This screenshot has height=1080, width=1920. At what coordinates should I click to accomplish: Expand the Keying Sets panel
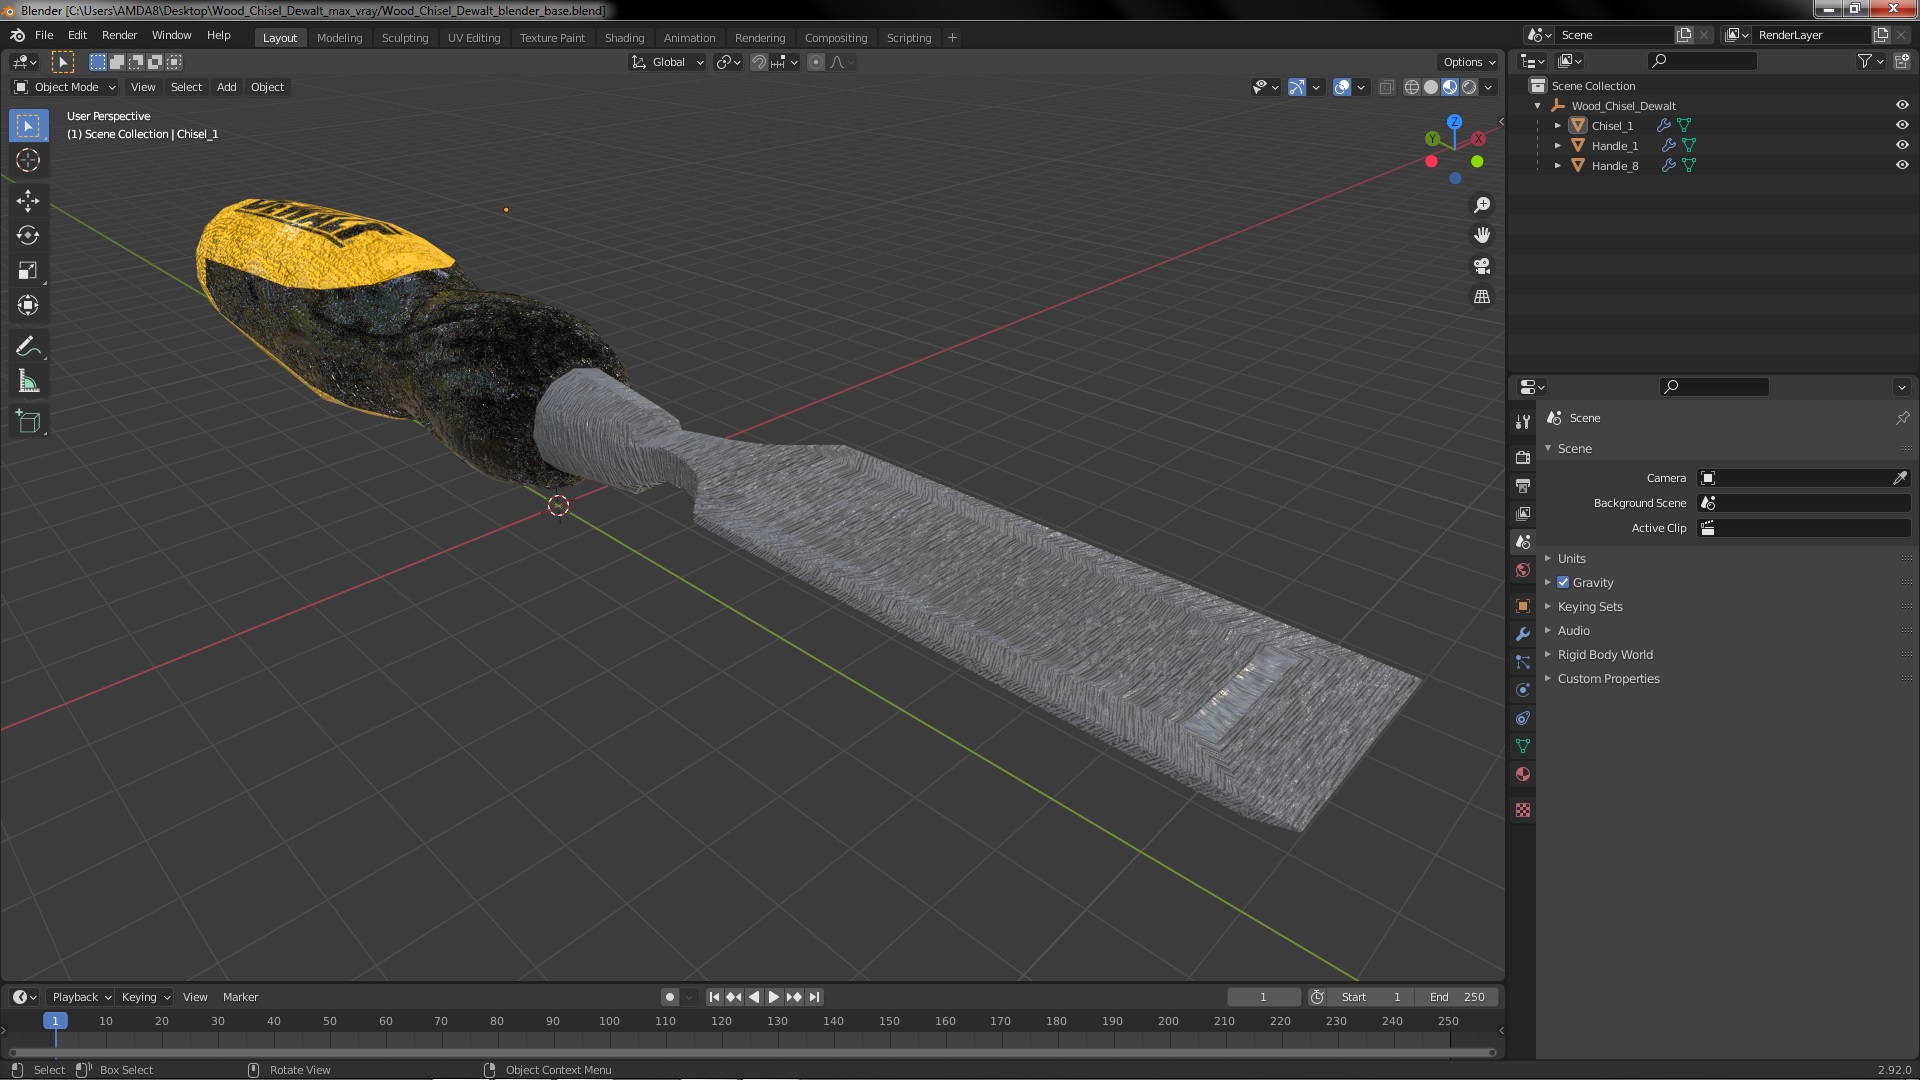click(1589, 607)
